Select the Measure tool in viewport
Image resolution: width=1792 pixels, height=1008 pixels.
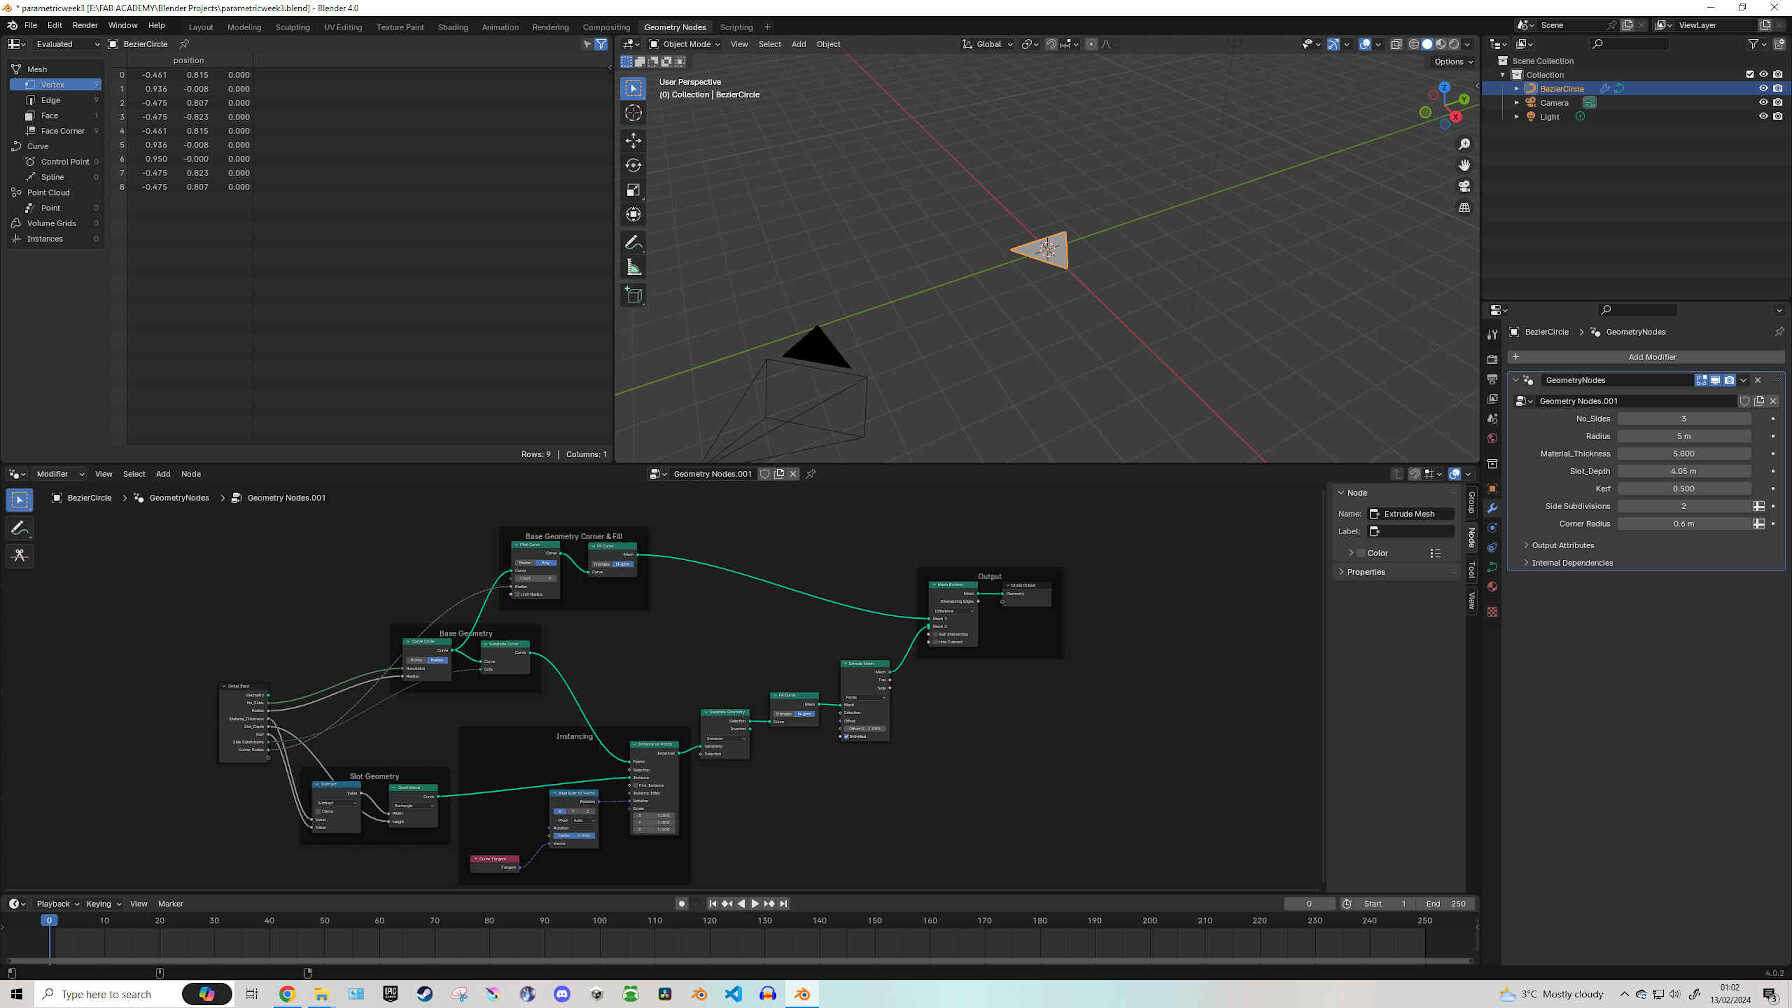pyautogui.click(x=633, y=267)
